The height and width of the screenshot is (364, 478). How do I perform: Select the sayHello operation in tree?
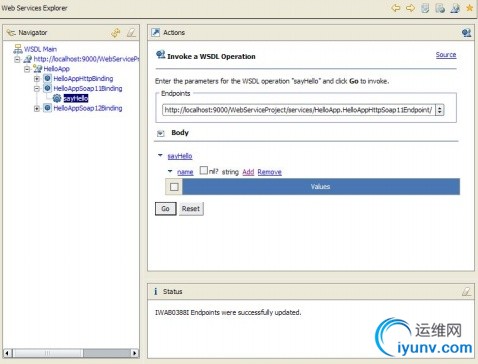76,98
